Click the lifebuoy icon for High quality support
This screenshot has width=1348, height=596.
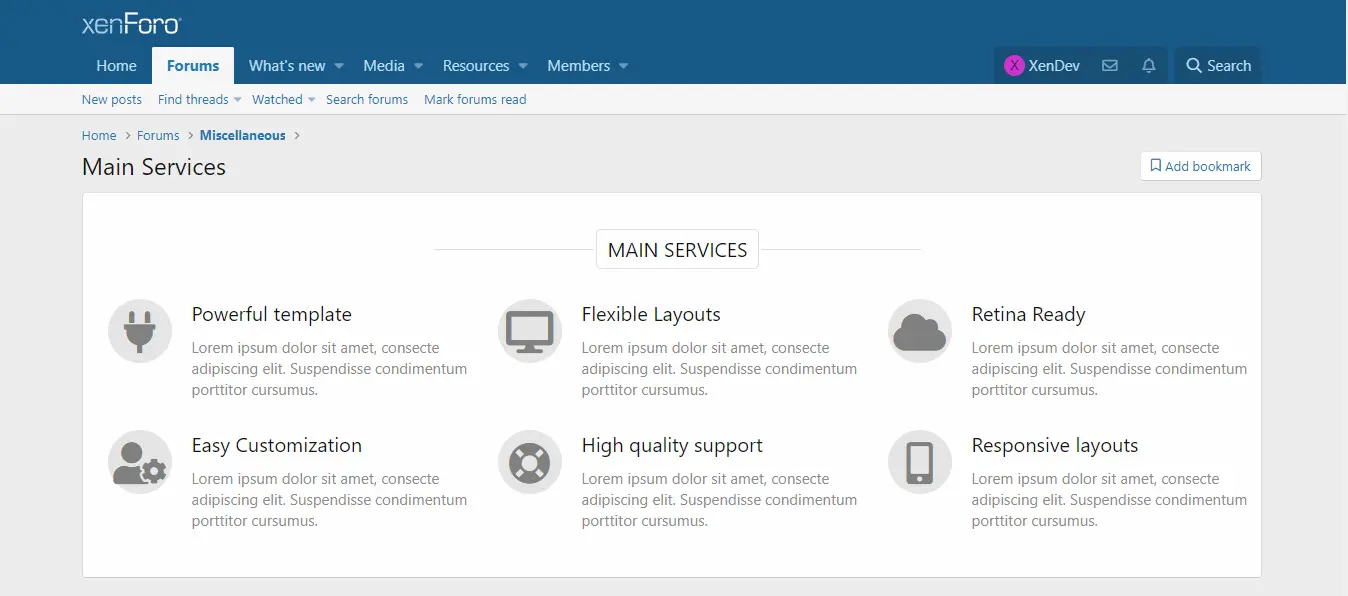pos(530,462)
